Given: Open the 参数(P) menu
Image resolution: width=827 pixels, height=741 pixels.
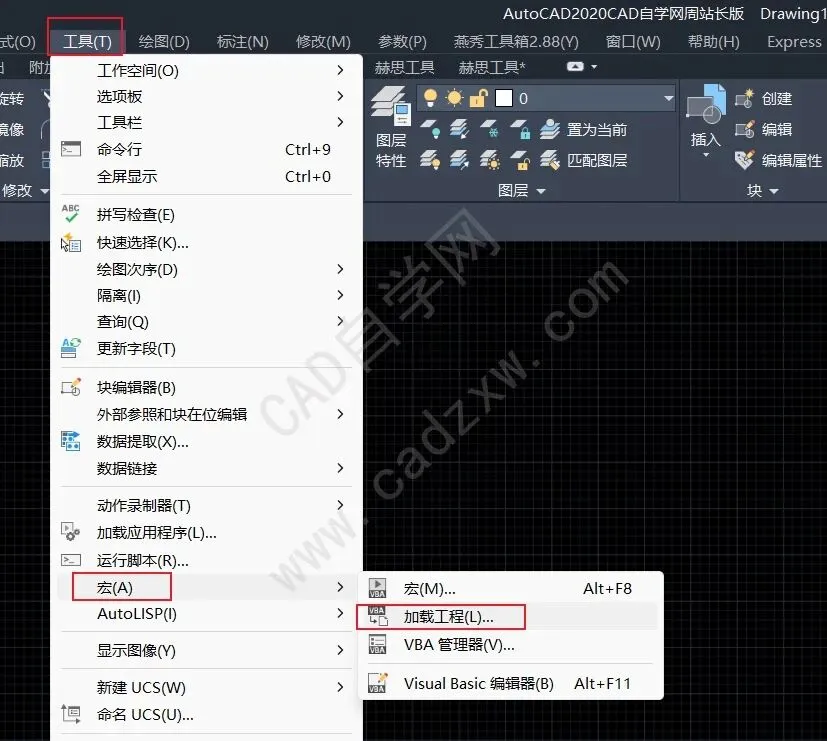Looking at the screenshot, I should [402, 41].
